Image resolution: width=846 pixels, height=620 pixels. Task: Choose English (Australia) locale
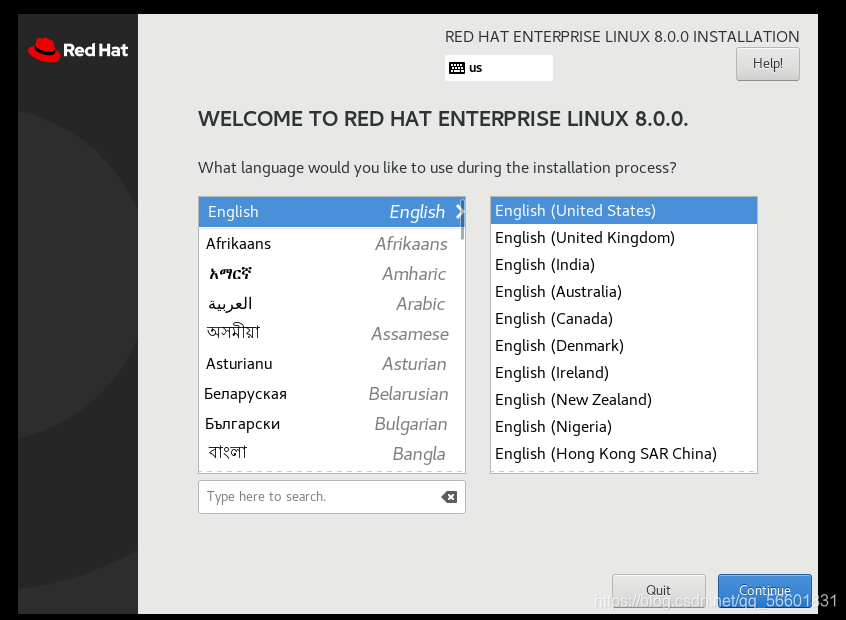tap(624, 291)
